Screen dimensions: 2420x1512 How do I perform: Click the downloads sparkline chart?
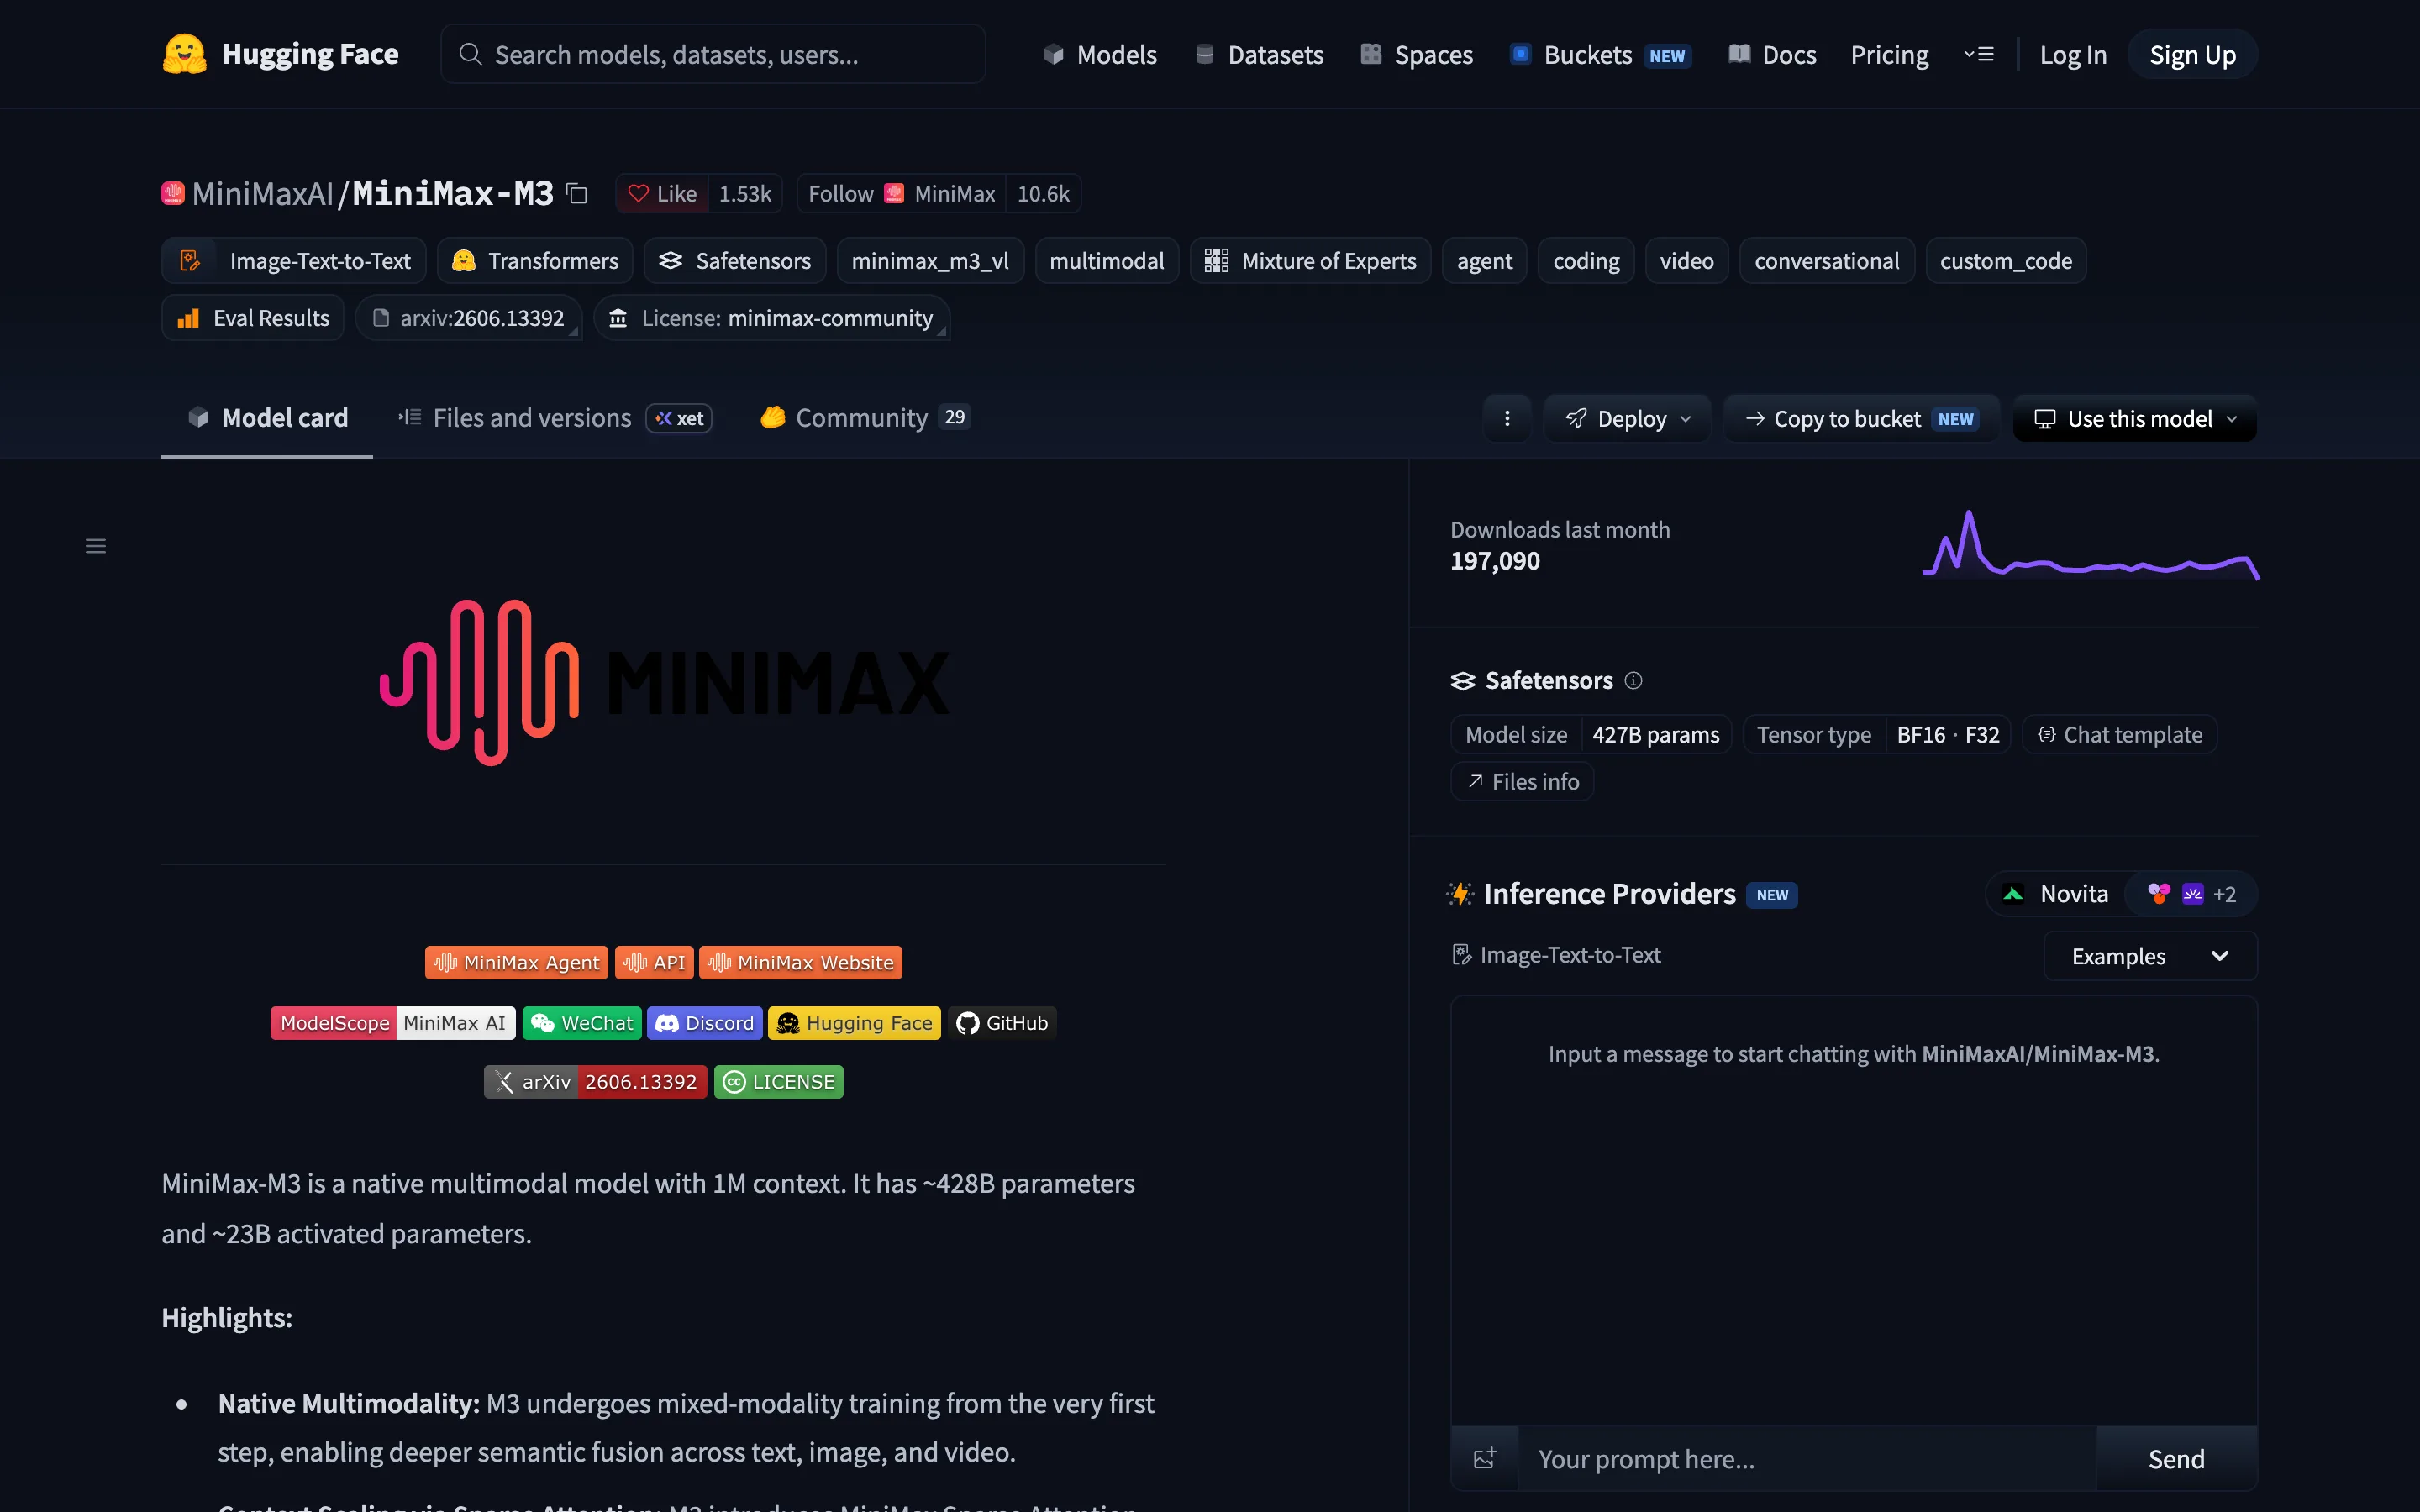click(x=2091, y=545)
